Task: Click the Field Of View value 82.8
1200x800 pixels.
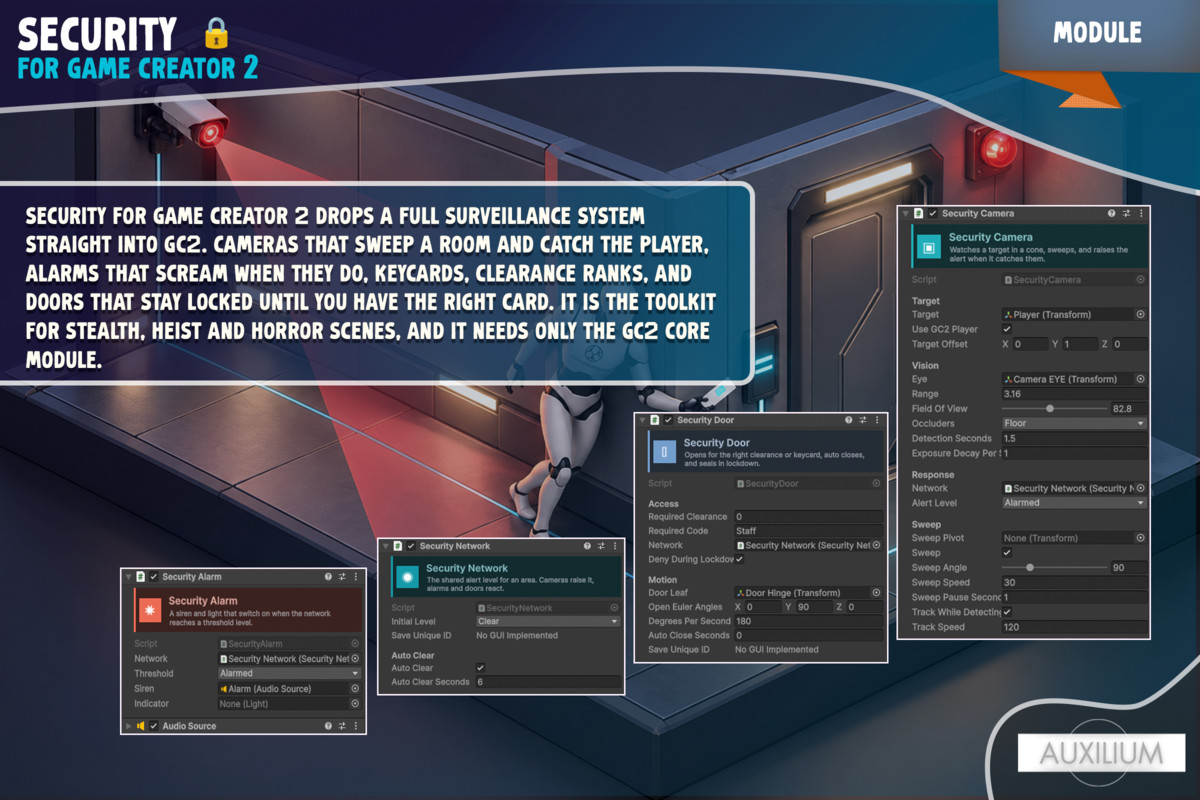Action: tap(1128, 409)
